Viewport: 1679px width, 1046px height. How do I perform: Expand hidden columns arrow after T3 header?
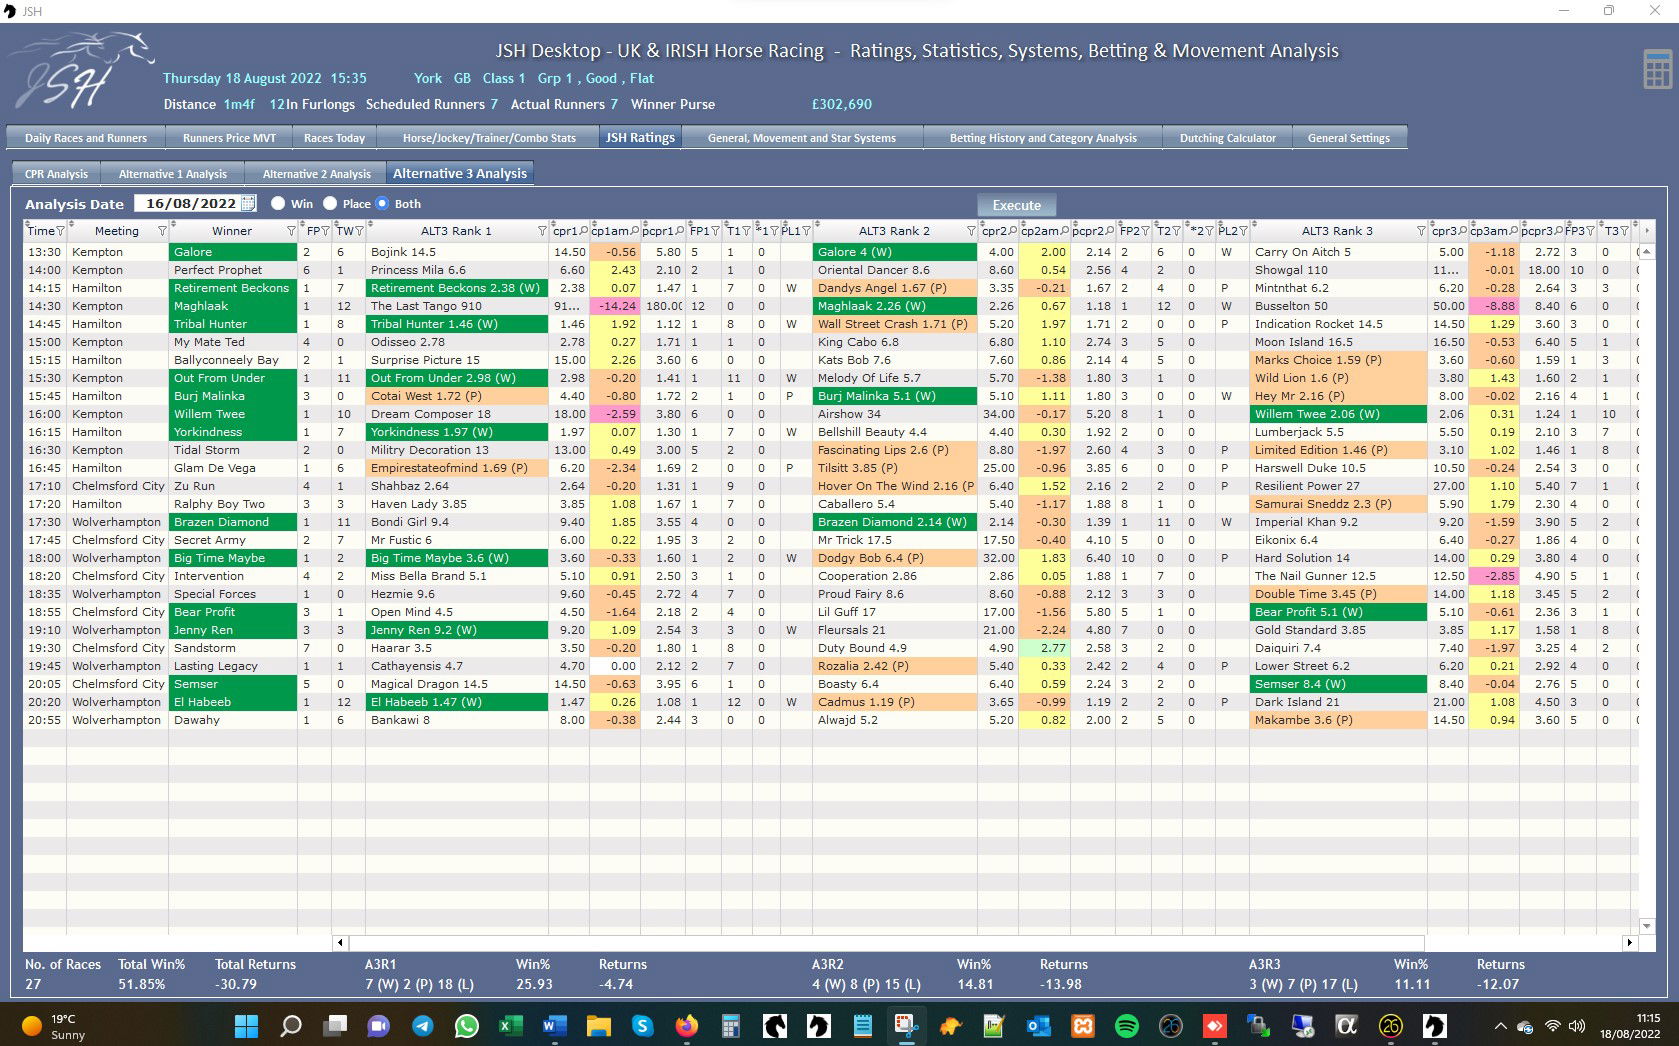(x=1647, y=231)
